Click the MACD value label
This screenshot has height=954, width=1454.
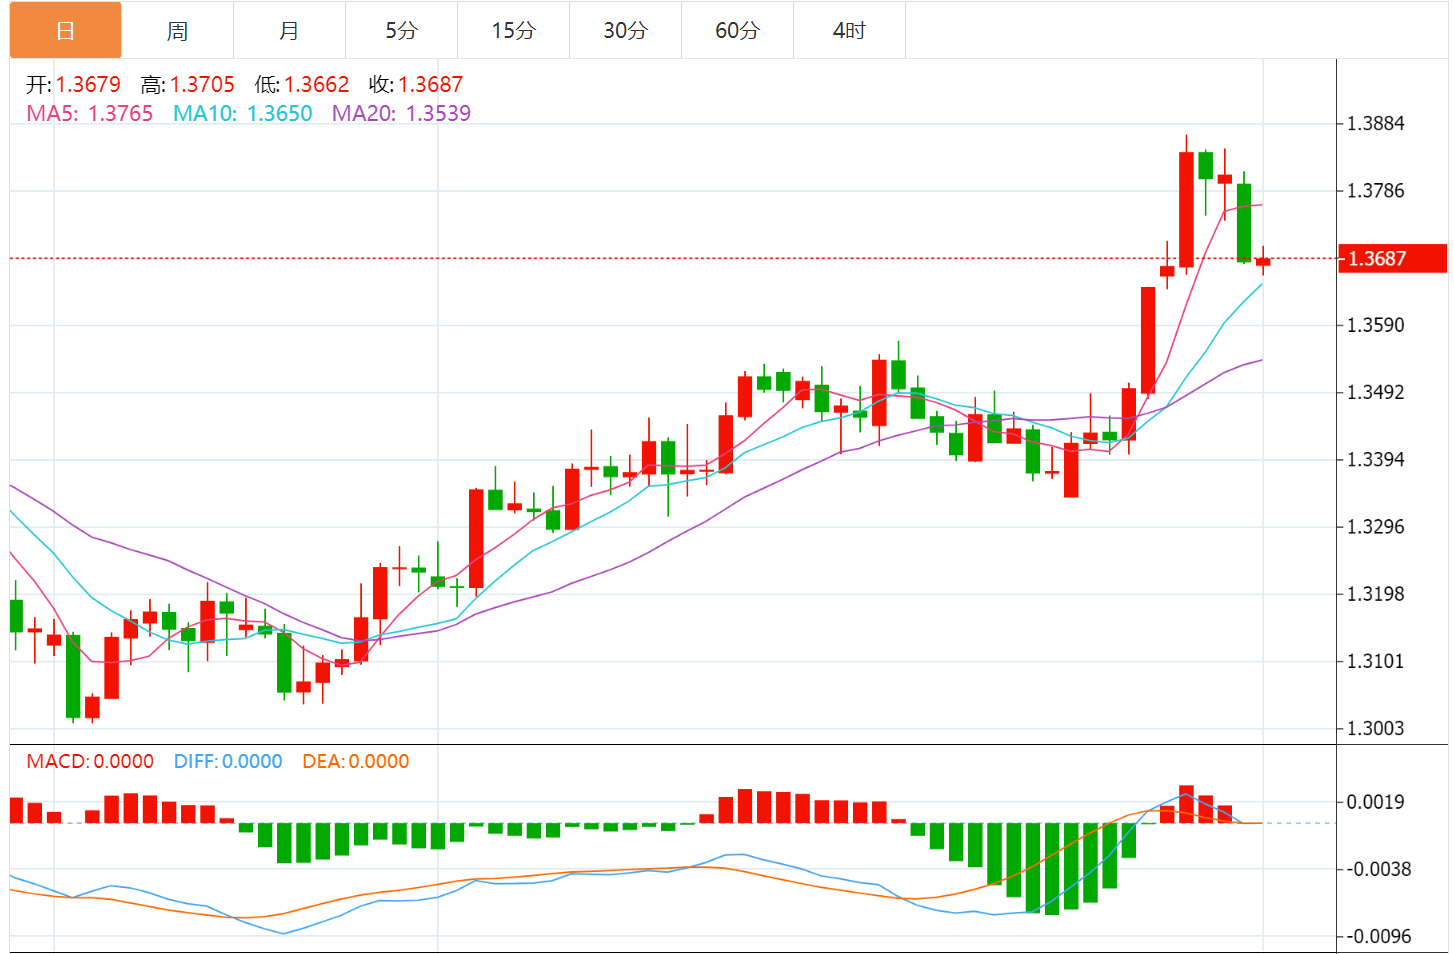[90, 762]
